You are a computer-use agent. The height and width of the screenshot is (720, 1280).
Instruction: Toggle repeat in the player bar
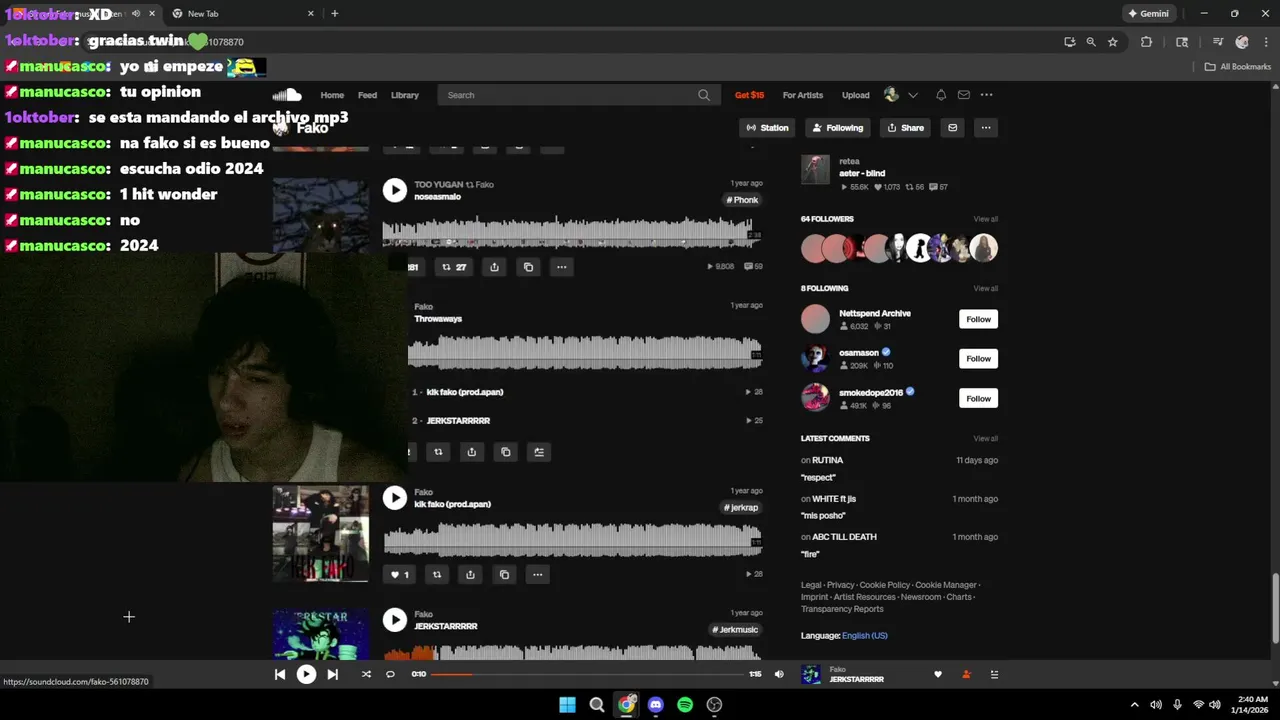[390, 675]
